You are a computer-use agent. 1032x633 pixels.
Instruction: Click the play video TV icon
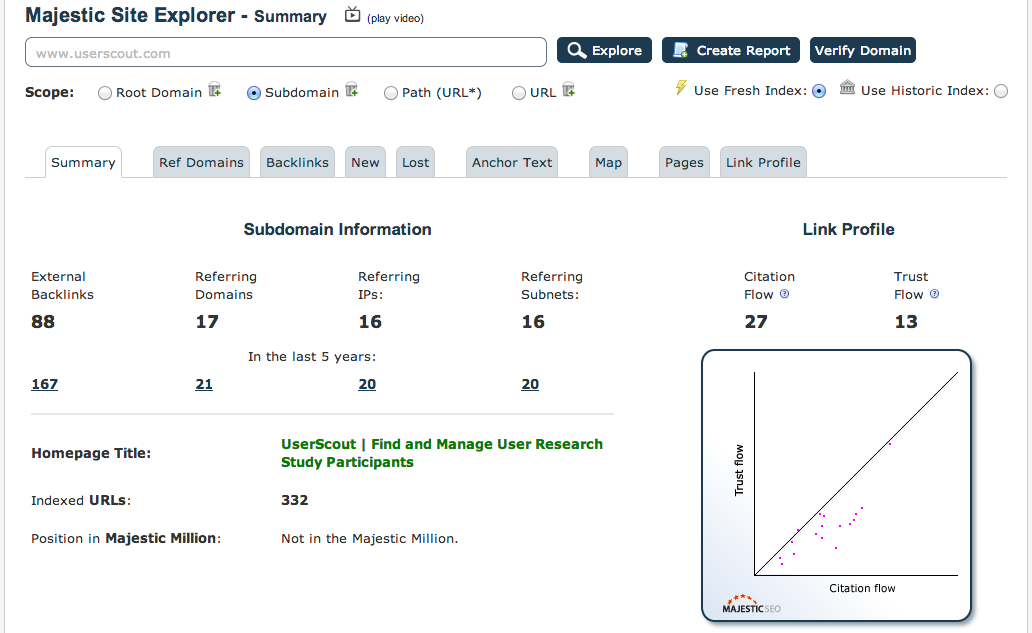pyautogui.click(x=353, y=14)
